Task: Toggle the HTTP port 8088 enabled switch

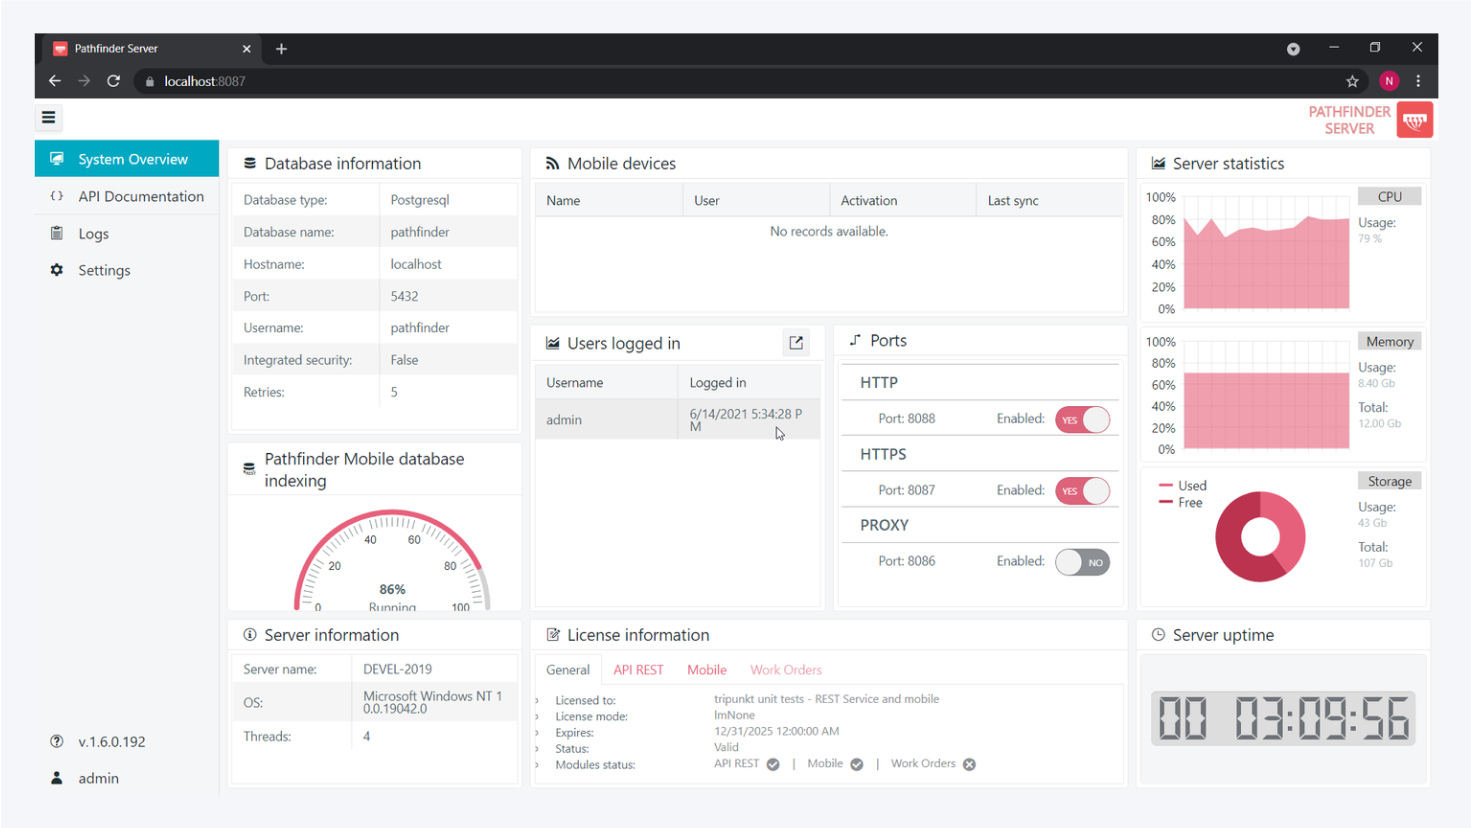Action: click(1082, 420)
